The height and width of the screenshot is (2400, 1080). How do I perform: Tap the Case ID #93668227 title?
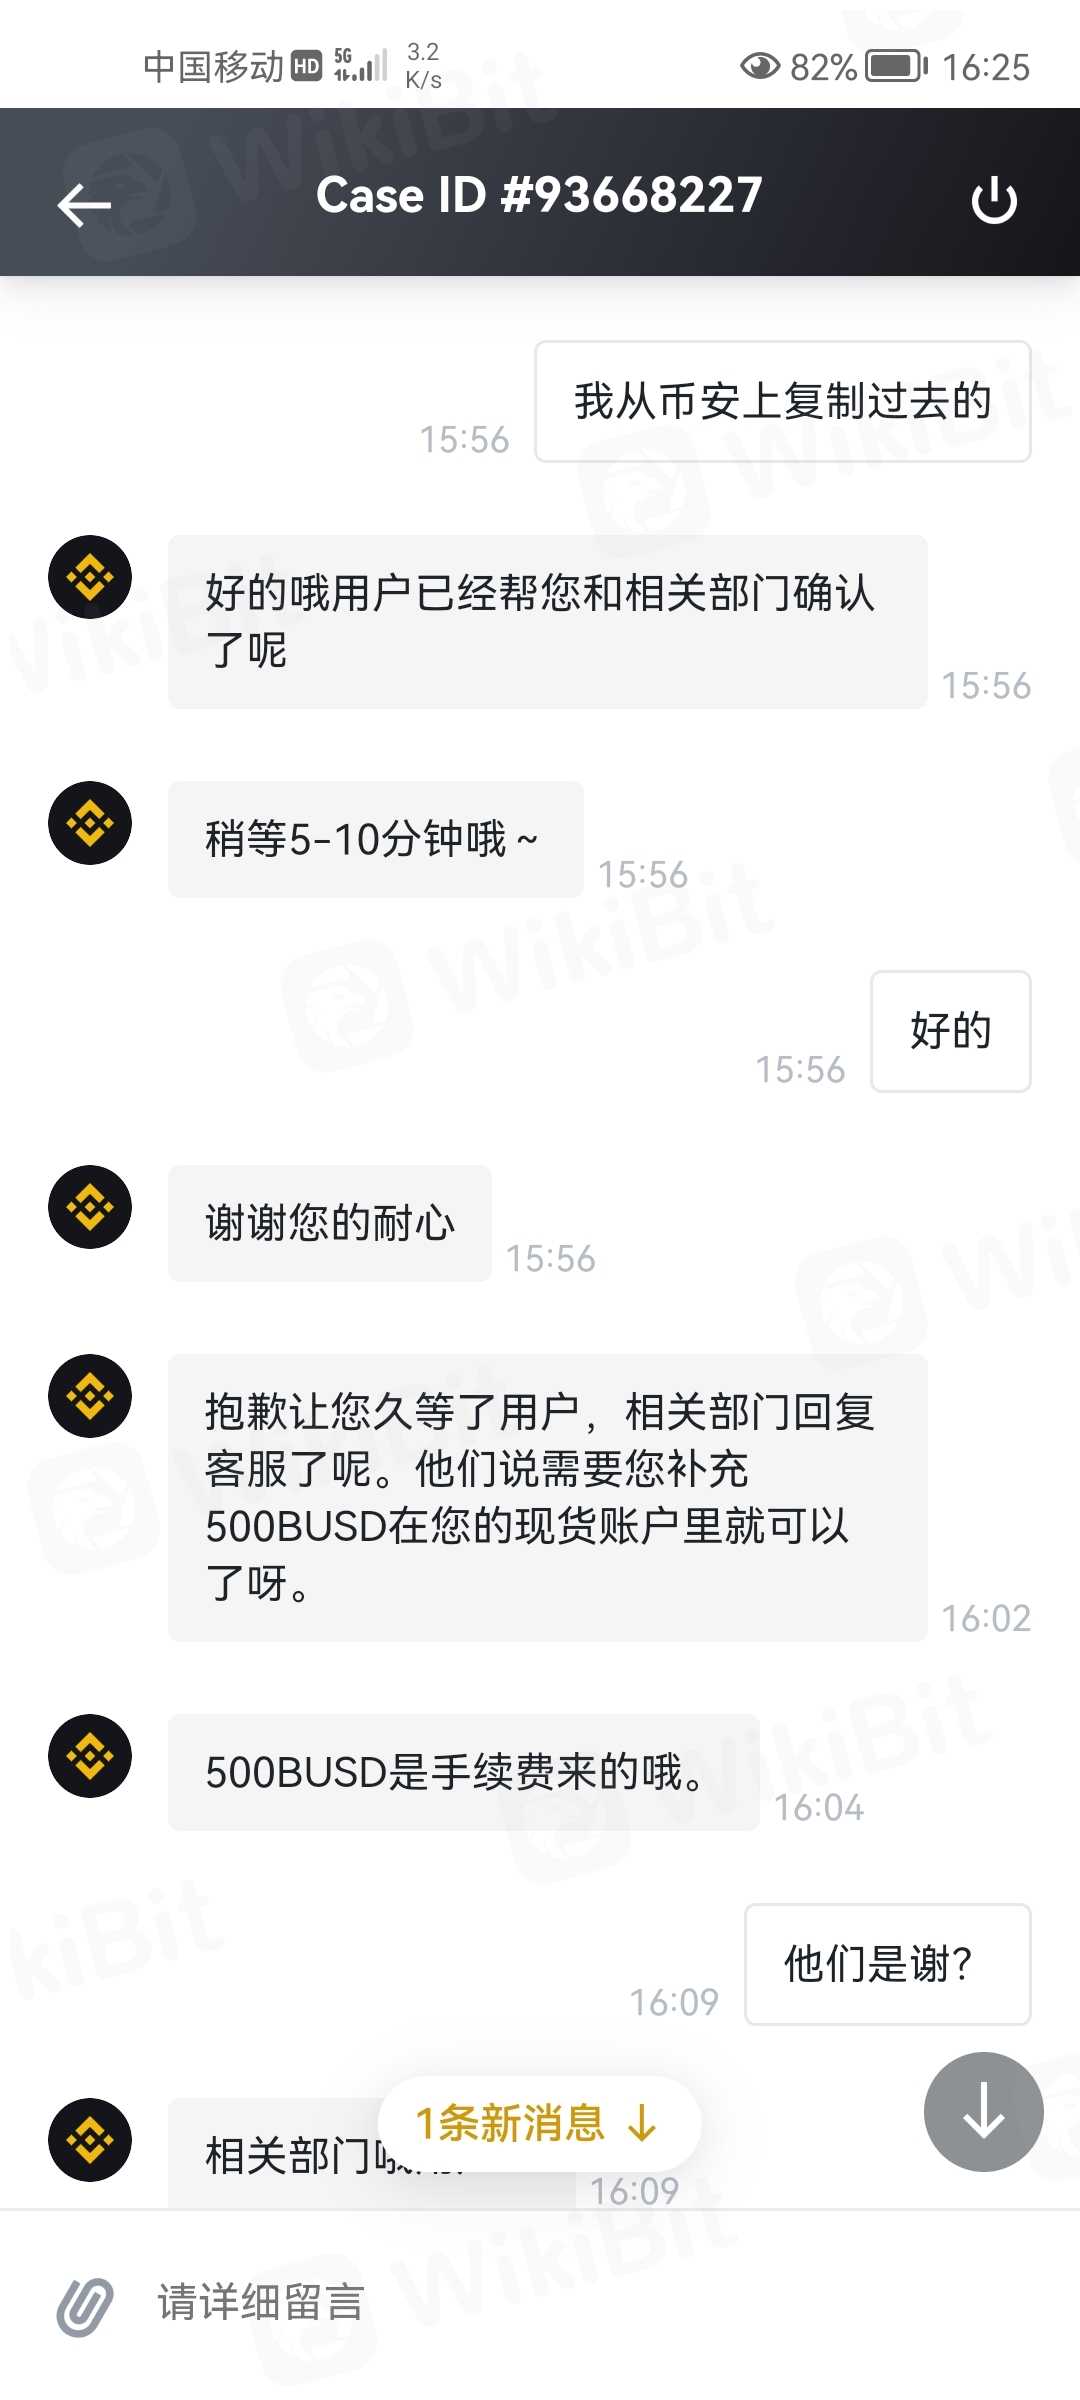[x=540, y=194]
